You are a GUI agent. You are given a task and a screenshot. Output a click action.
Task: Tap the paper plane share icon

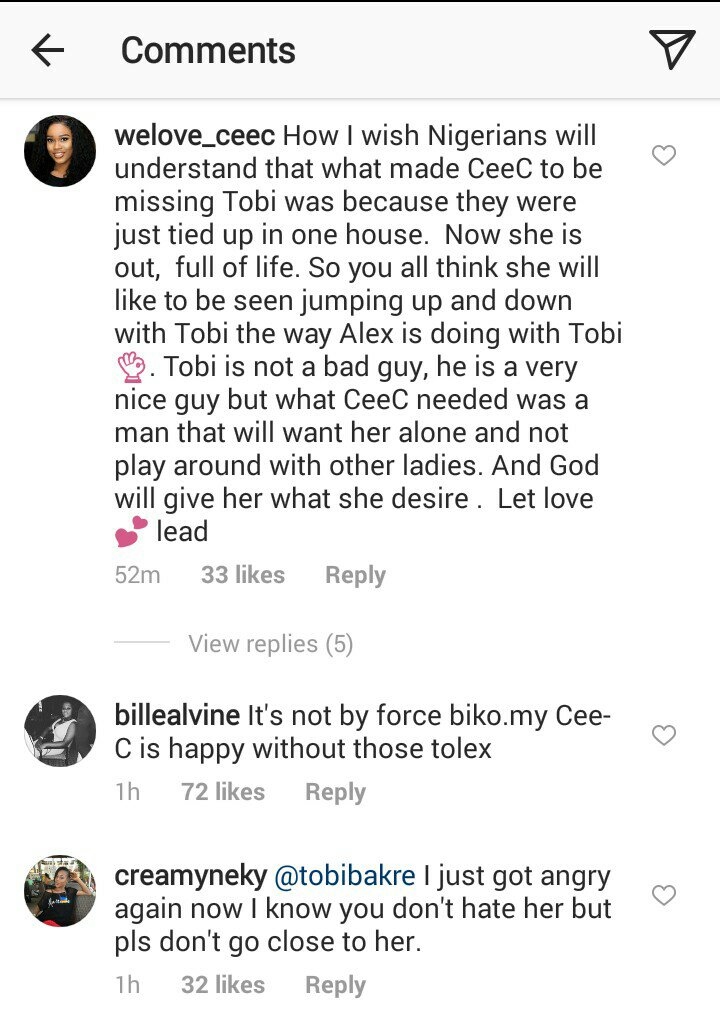[x=672, y=50]
